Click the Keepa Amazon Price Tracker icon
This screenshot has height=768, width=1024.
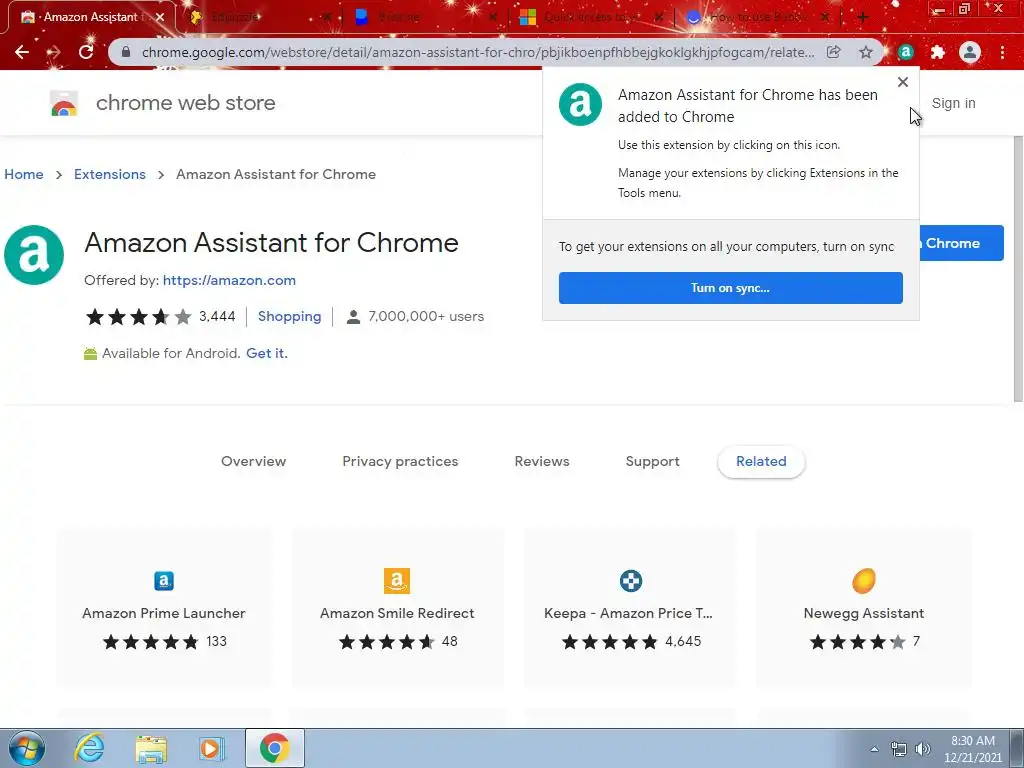[631, 580]
